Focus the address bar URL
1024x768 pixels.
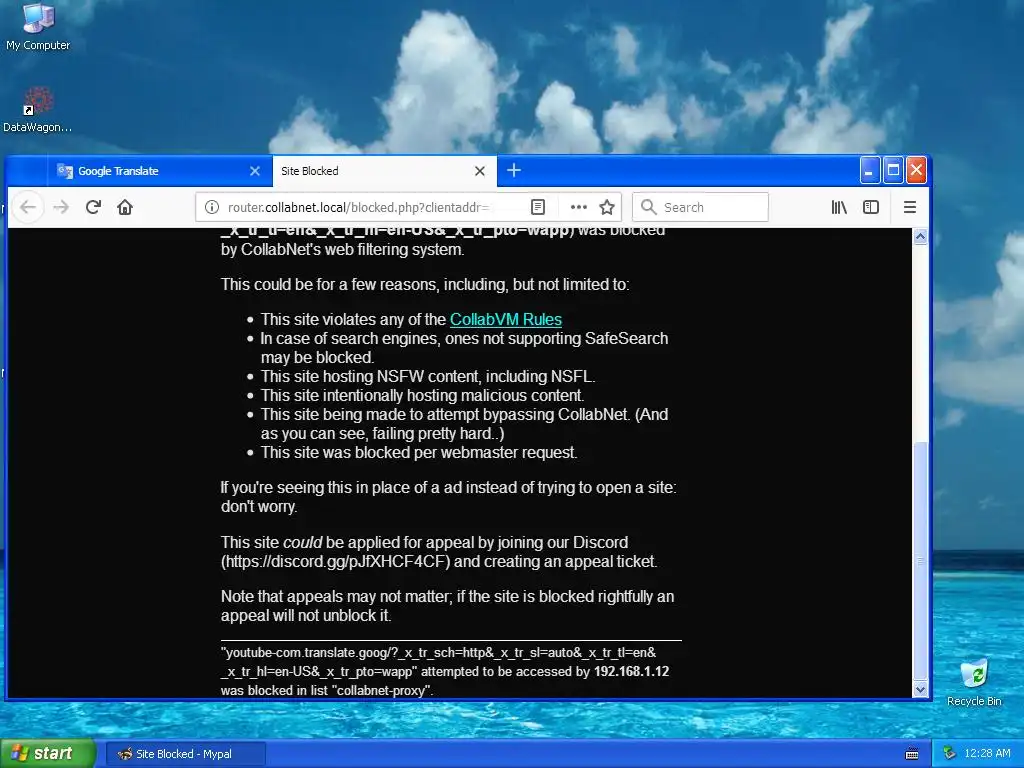click(x=358, y=207)
